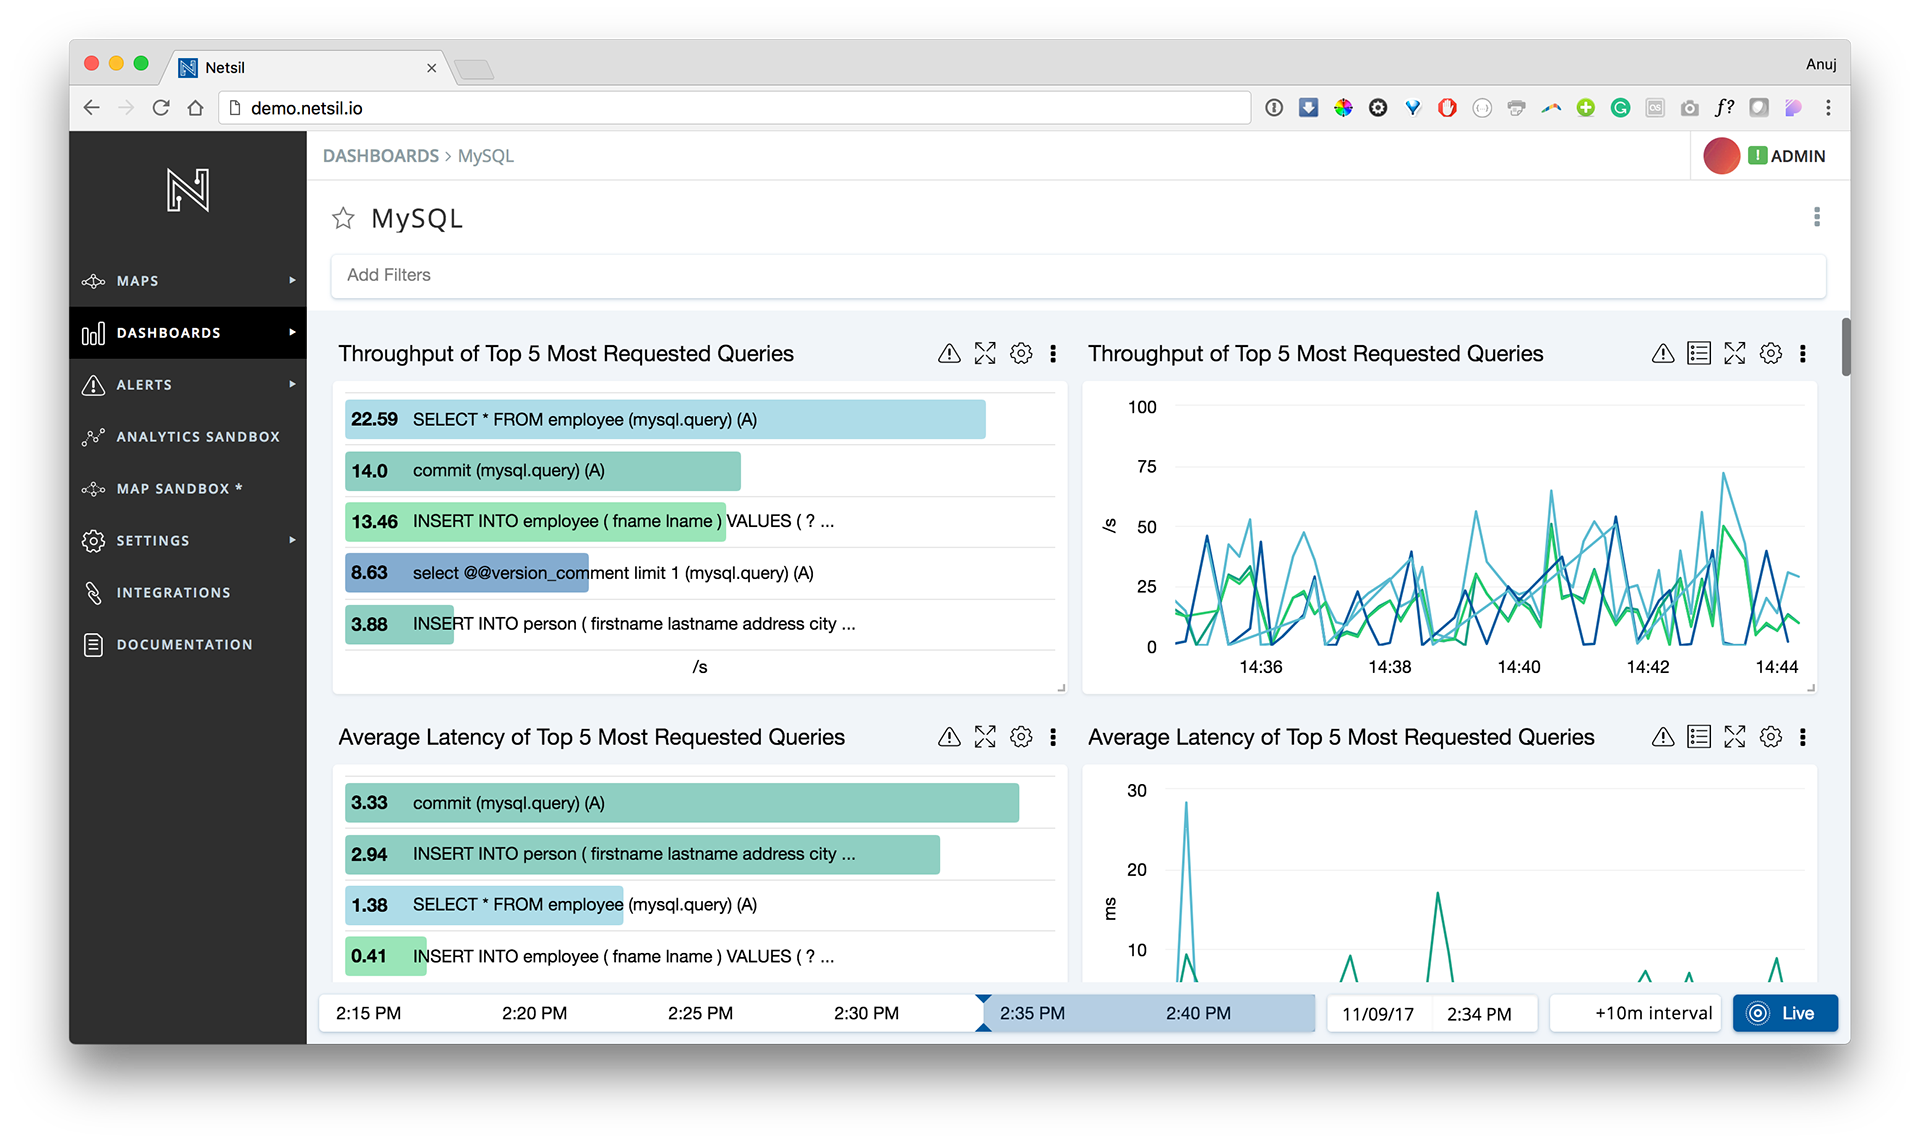Image resolution: width=1920 pixels, height=1143 pixels.
Task: Click 2:20 PM on the timeline slider
Action: (x=534, y=1013)
